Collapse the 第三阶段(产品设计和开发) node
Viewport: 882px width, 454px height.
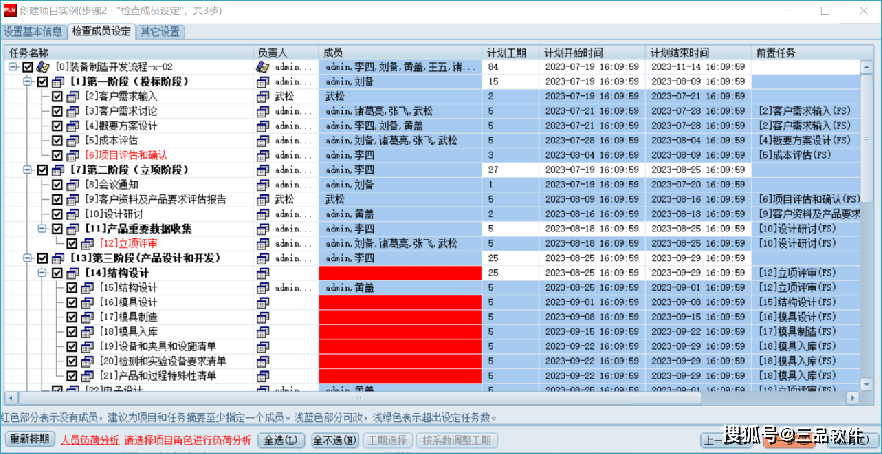coord(27,258)
